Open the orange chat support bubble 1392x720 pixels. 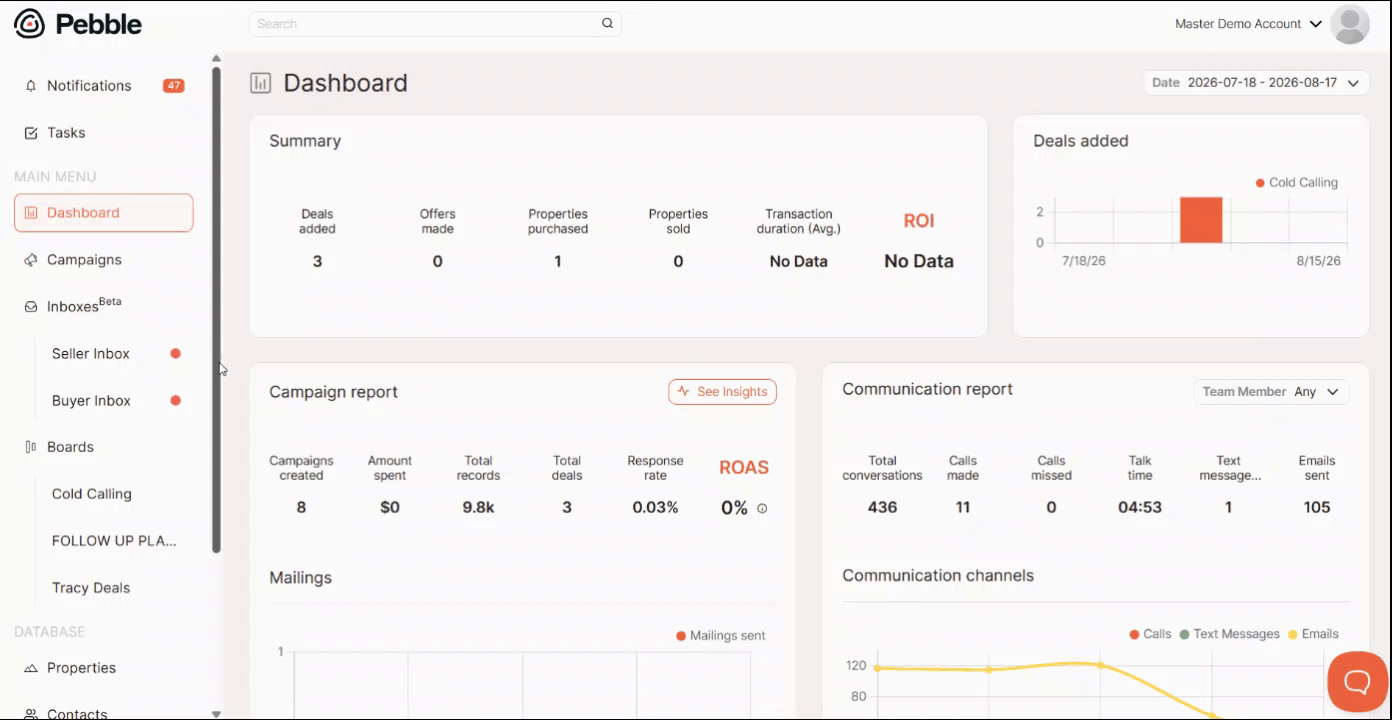click(x=1357, y=682)
